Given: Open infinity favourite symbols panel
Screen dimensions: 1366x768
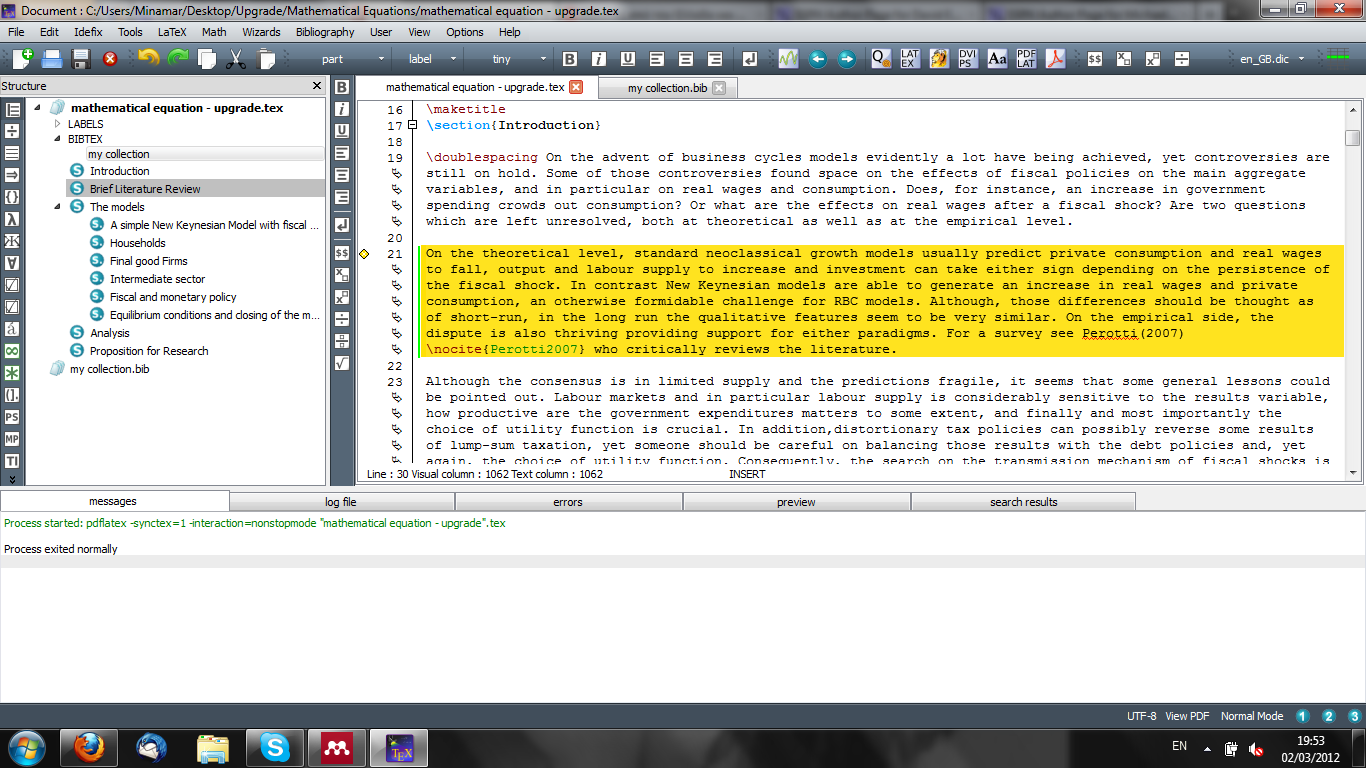Looking at the screenshot, I should coord(12,351).
